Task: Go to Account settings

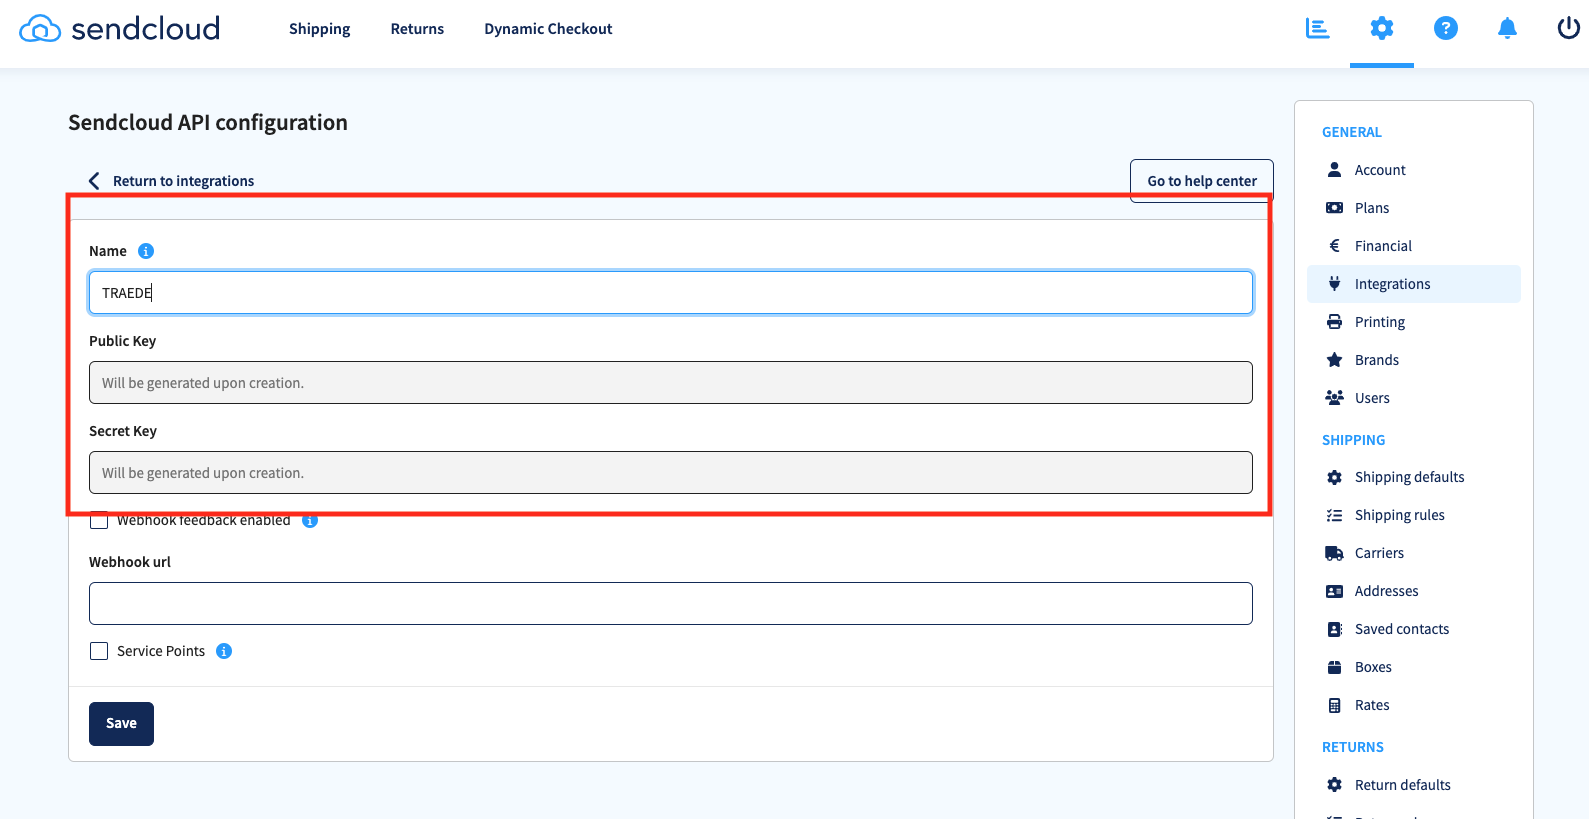Action: click(1380, 170)
